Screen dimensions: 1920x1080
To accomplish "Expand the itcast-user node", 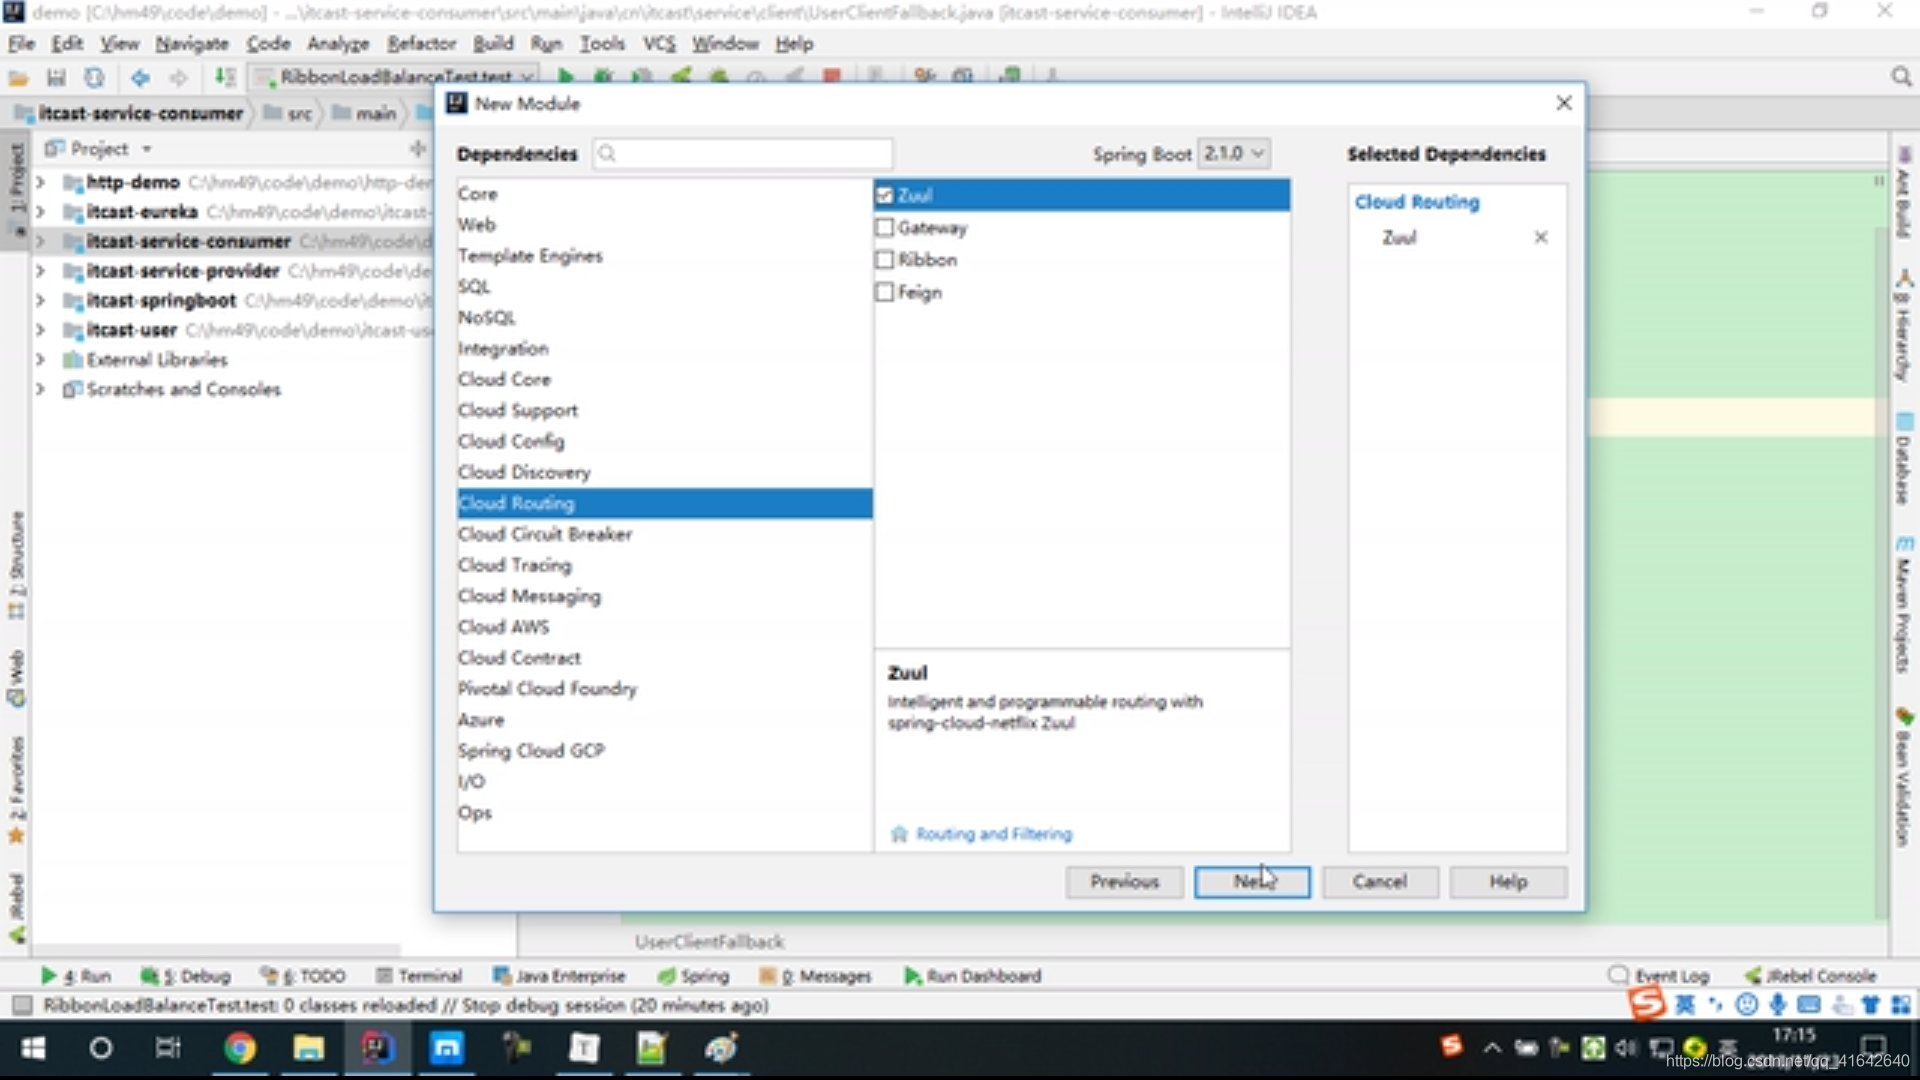I will (40, 330).
